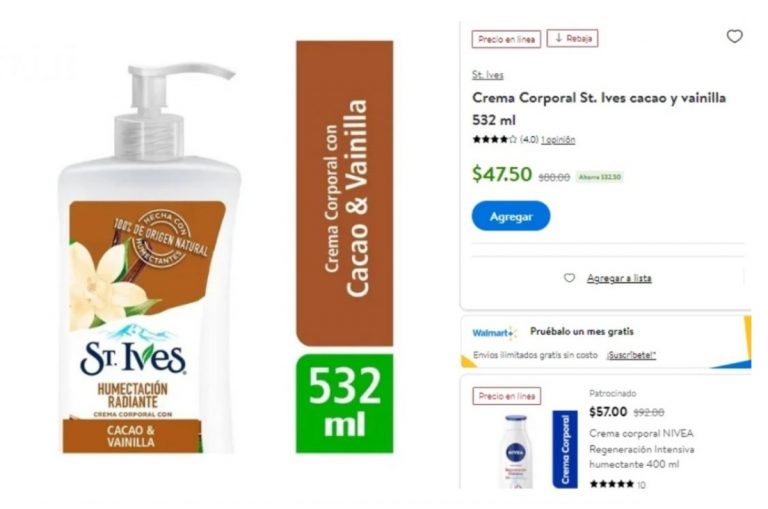Open the St. Ives brand link

pyautogui.click(x=487, y=75)
